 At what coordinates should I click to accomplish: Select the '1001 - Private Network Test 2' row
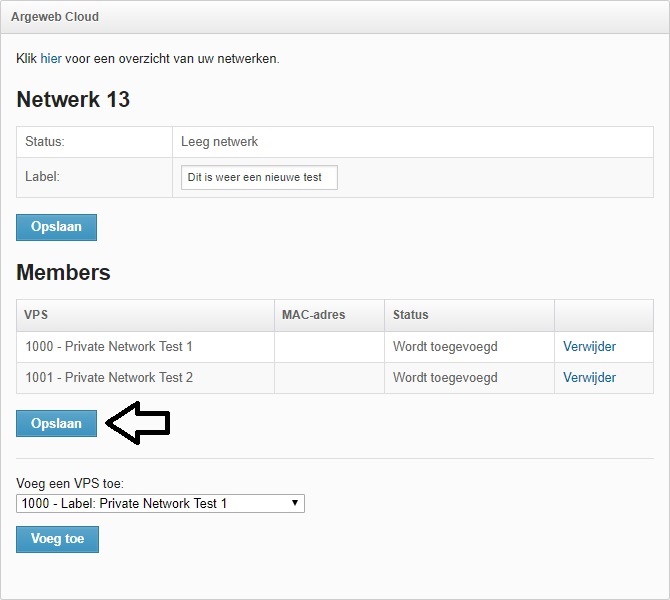[x=335, y=378]
